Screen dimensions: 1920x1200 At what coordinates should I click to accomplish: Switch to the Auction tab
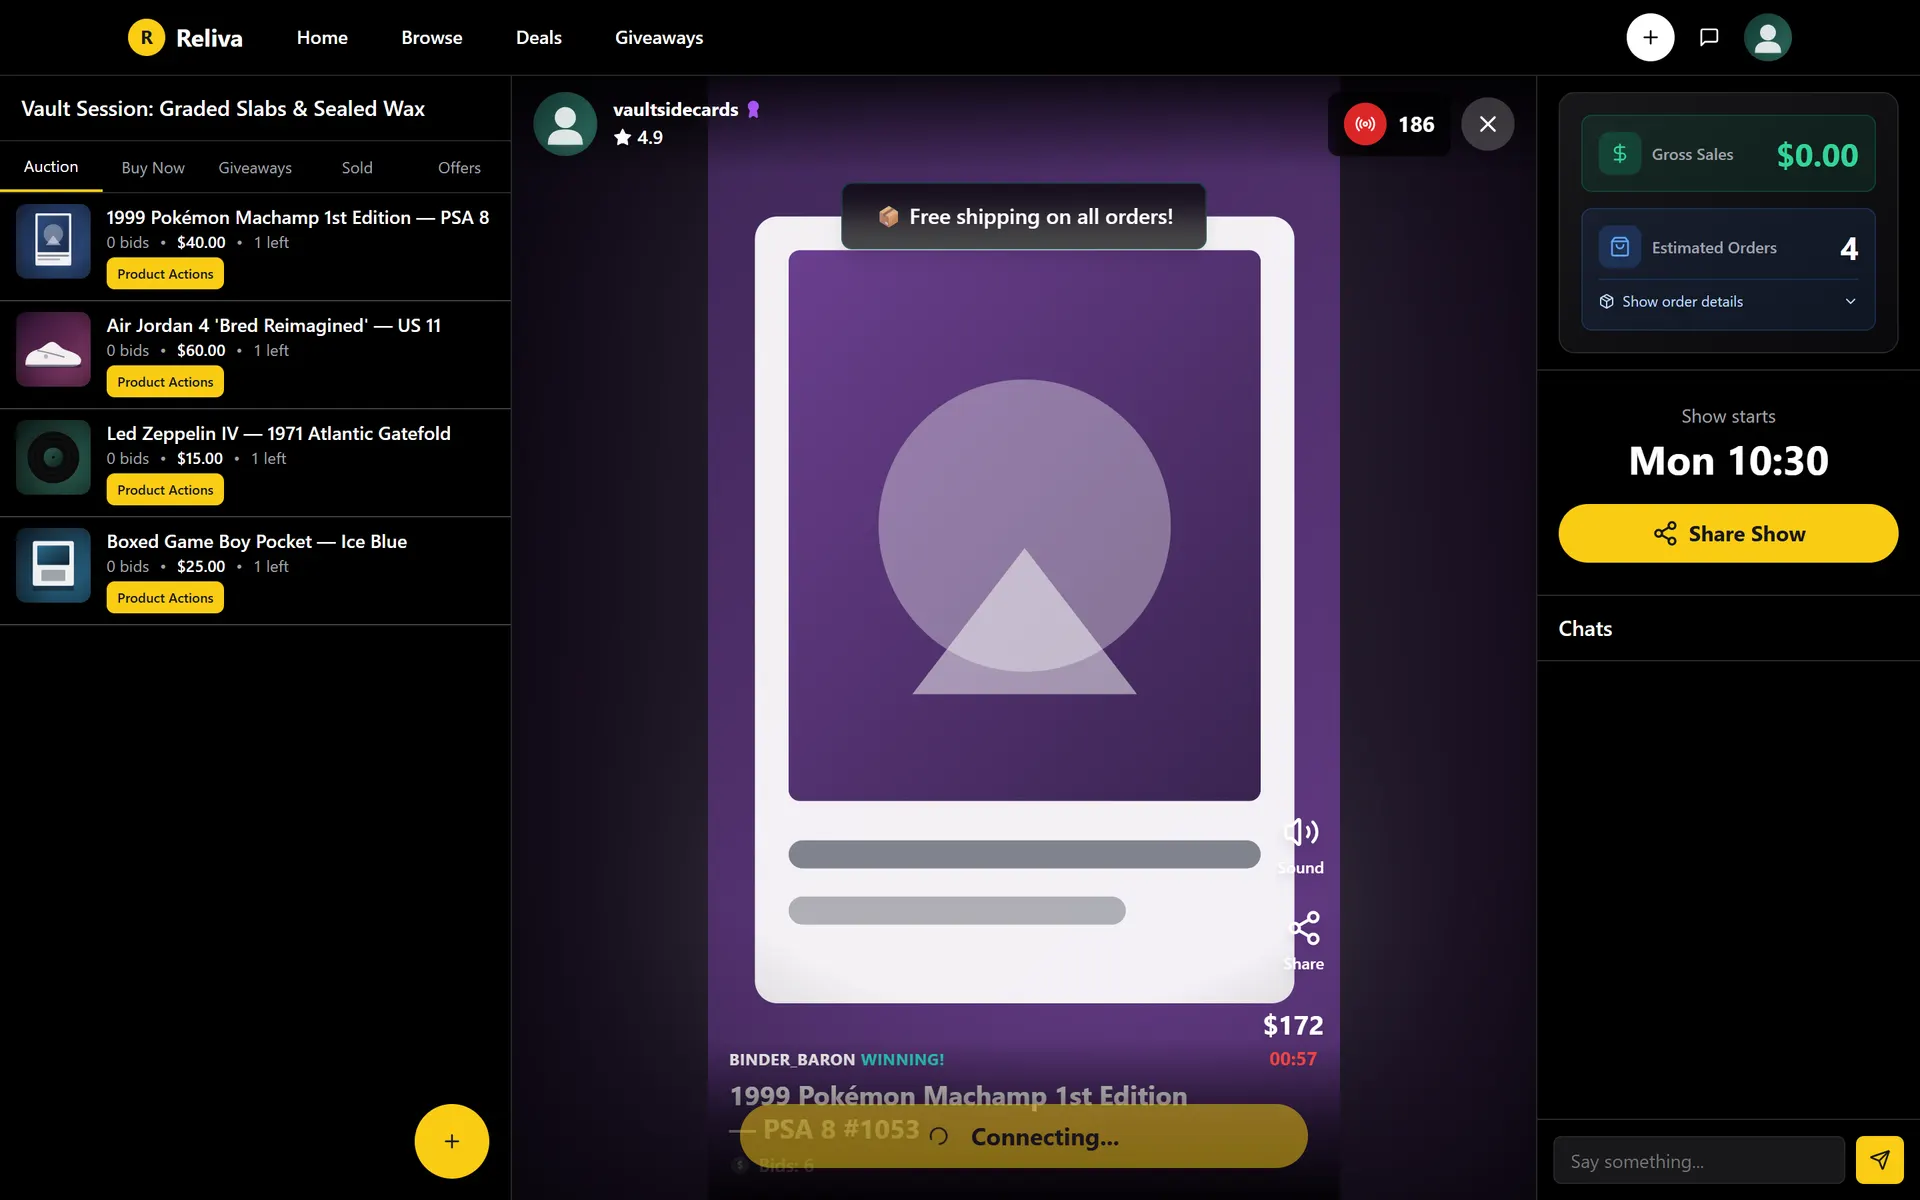click(51, 167)
